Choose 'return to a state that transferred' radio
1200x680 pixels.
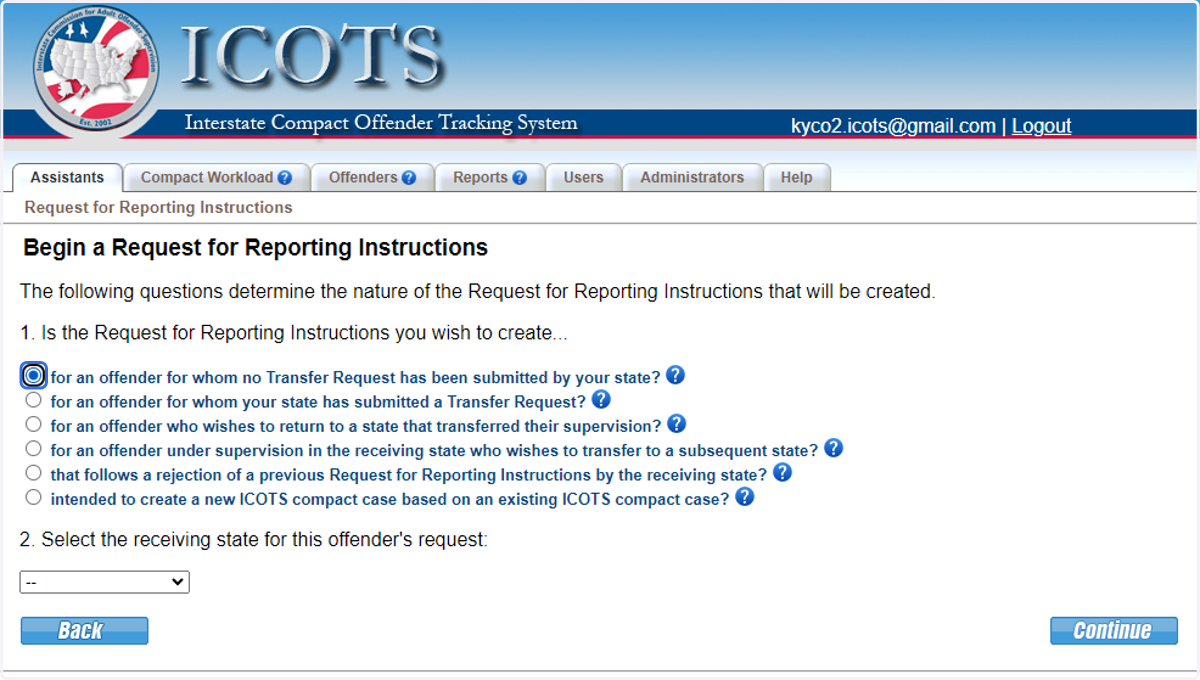tap(34, 424)
